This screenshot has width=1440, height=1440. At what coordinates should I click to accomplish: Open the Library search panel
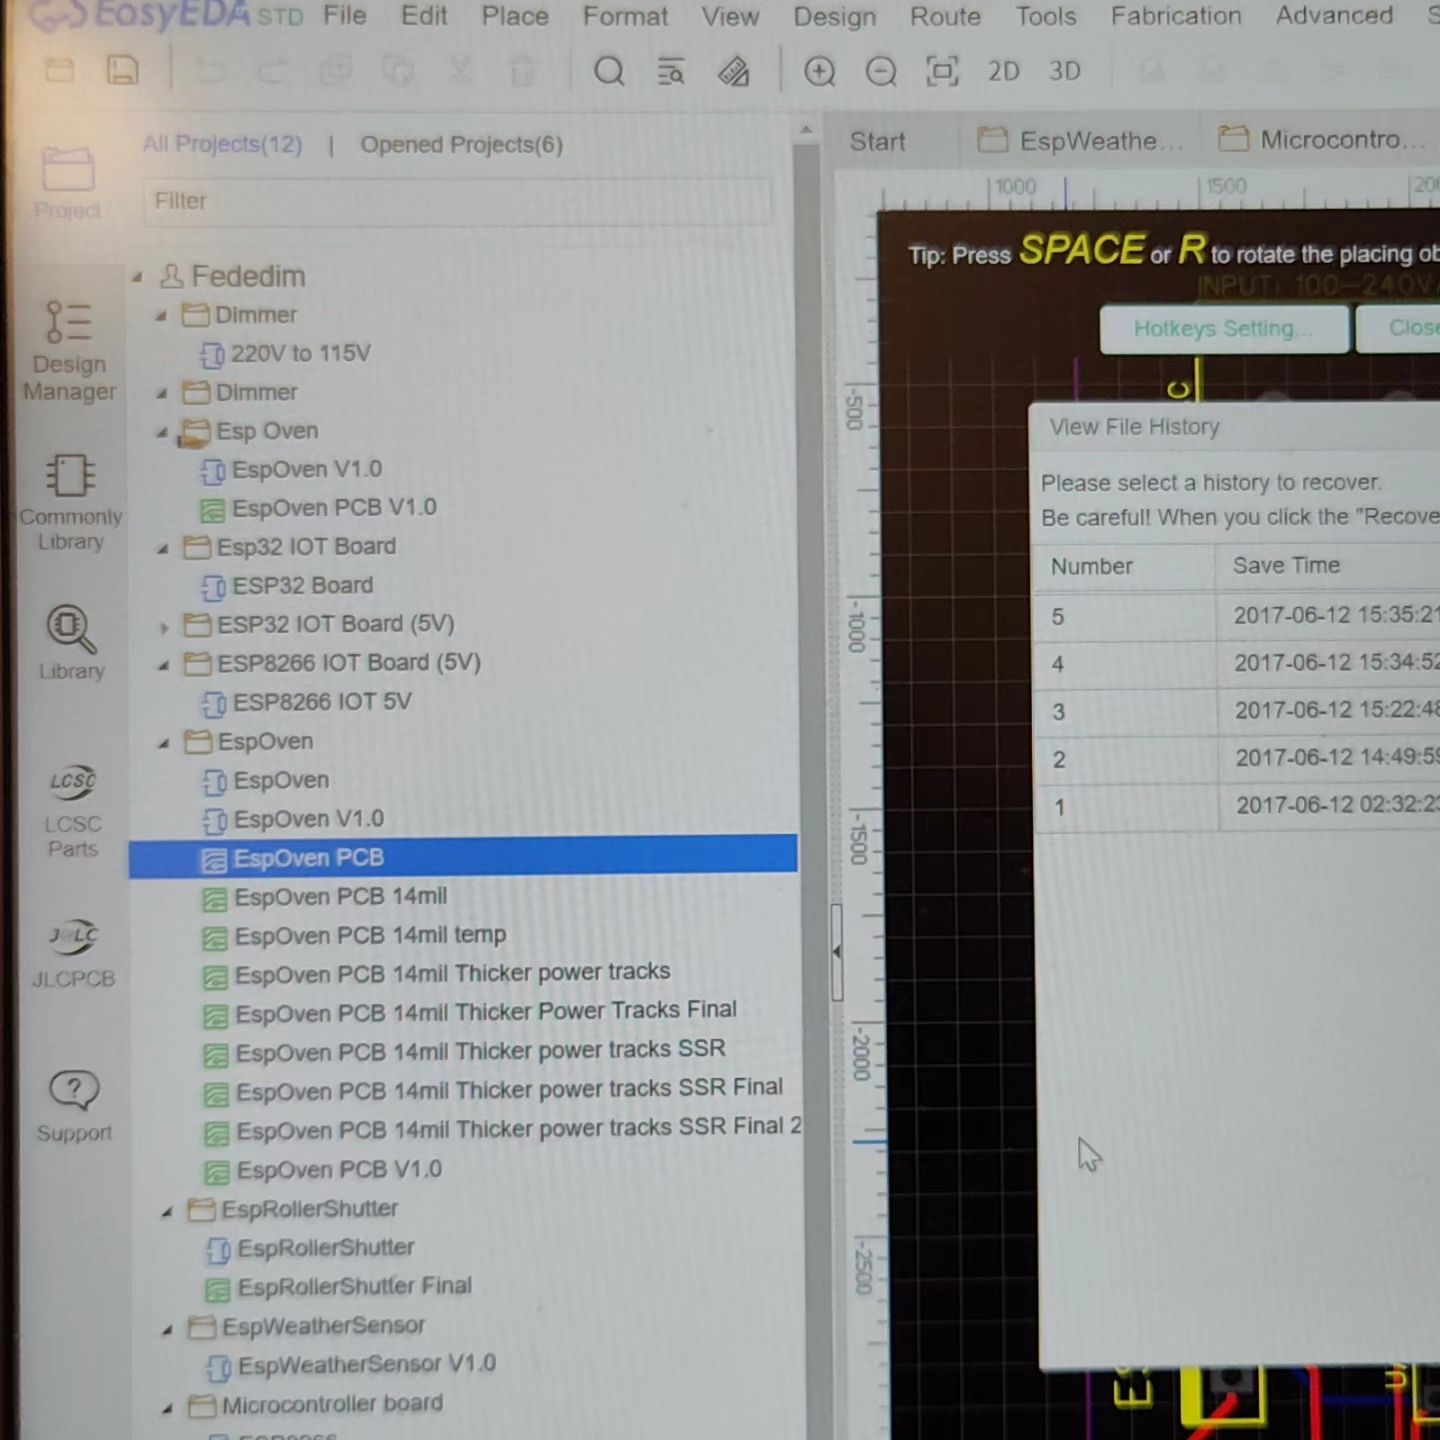point(71,642)
